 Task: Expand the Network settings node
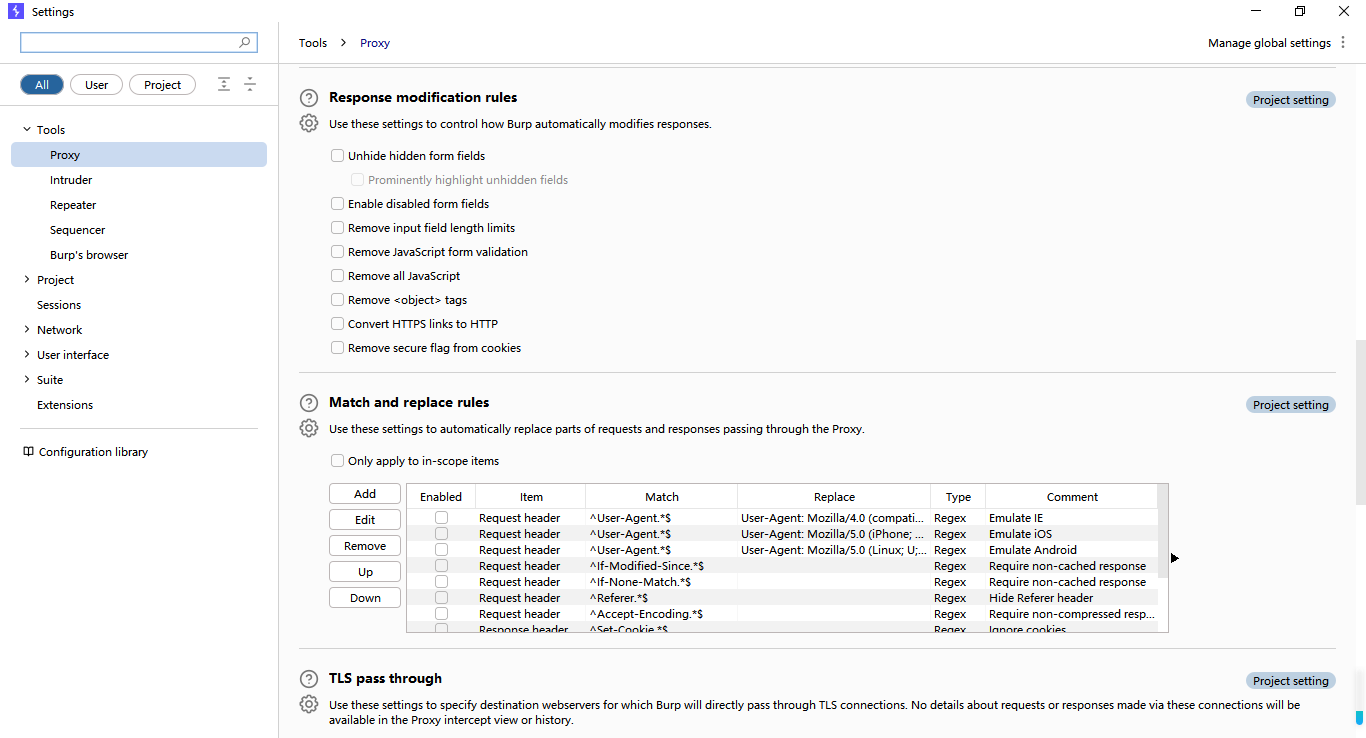click(x=26, y=330)
